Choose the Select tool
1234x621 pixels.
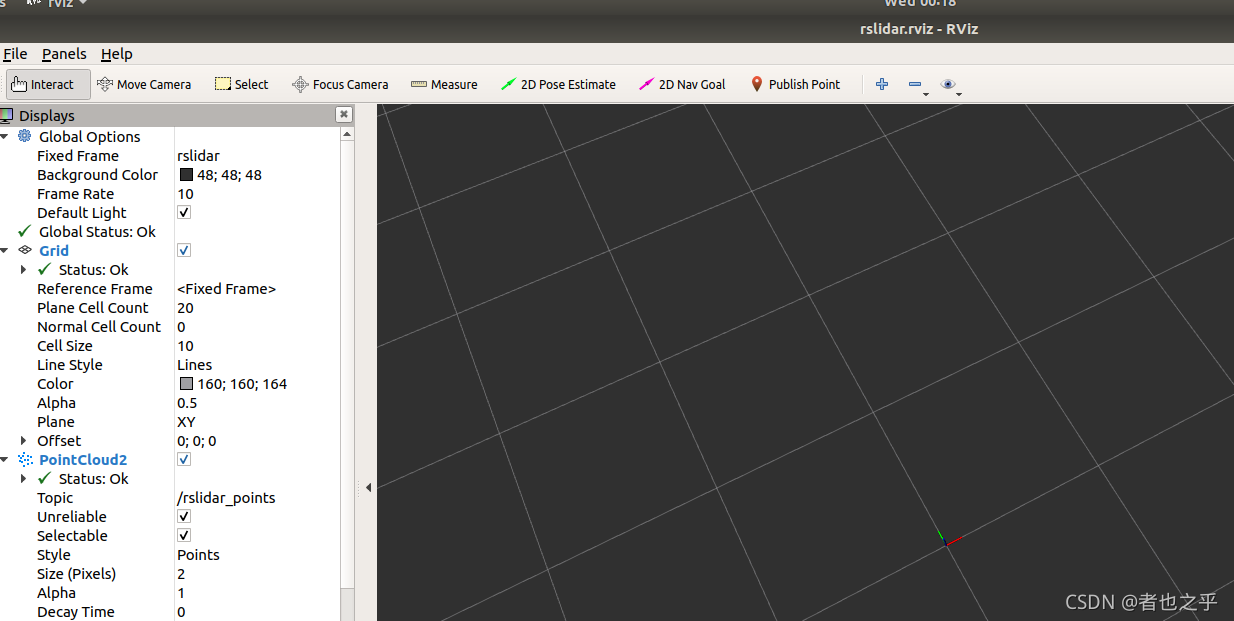click(x=241, y=85)
